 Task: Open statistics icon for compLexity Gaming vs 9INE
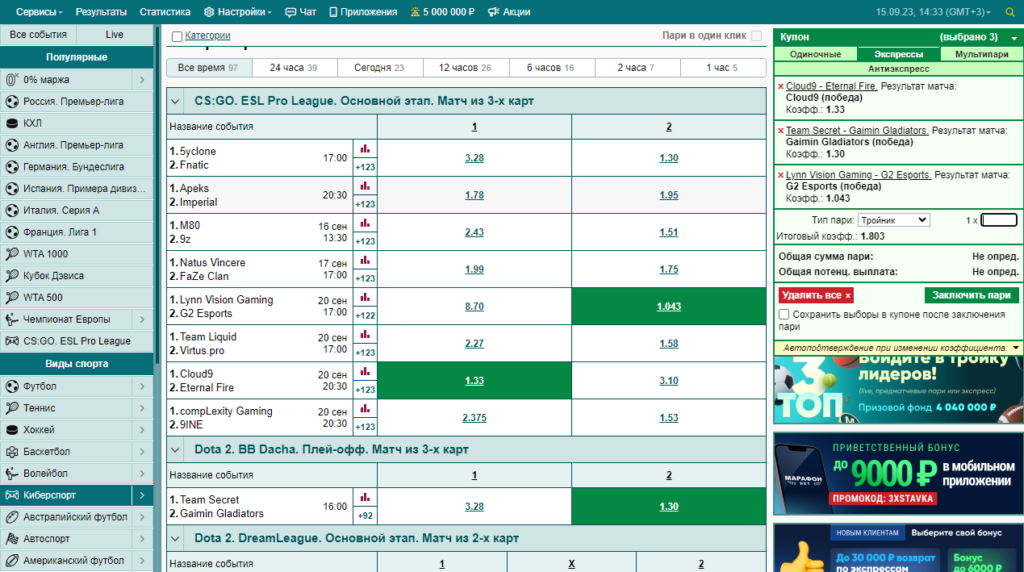coord(365,409)
